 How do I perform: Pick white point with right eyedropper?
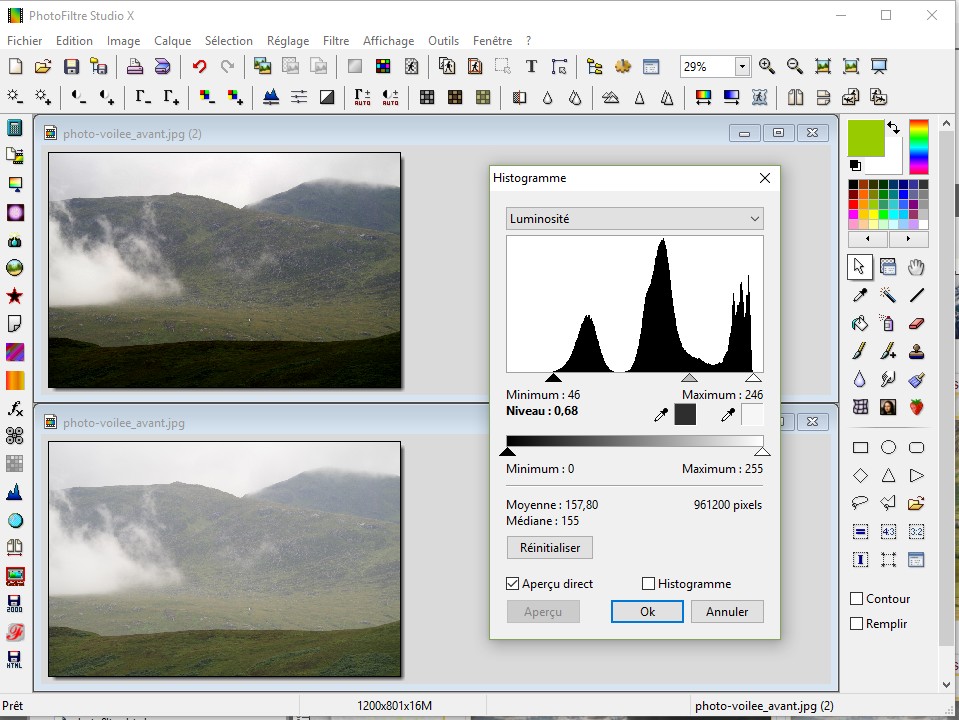tap(728, 415)
